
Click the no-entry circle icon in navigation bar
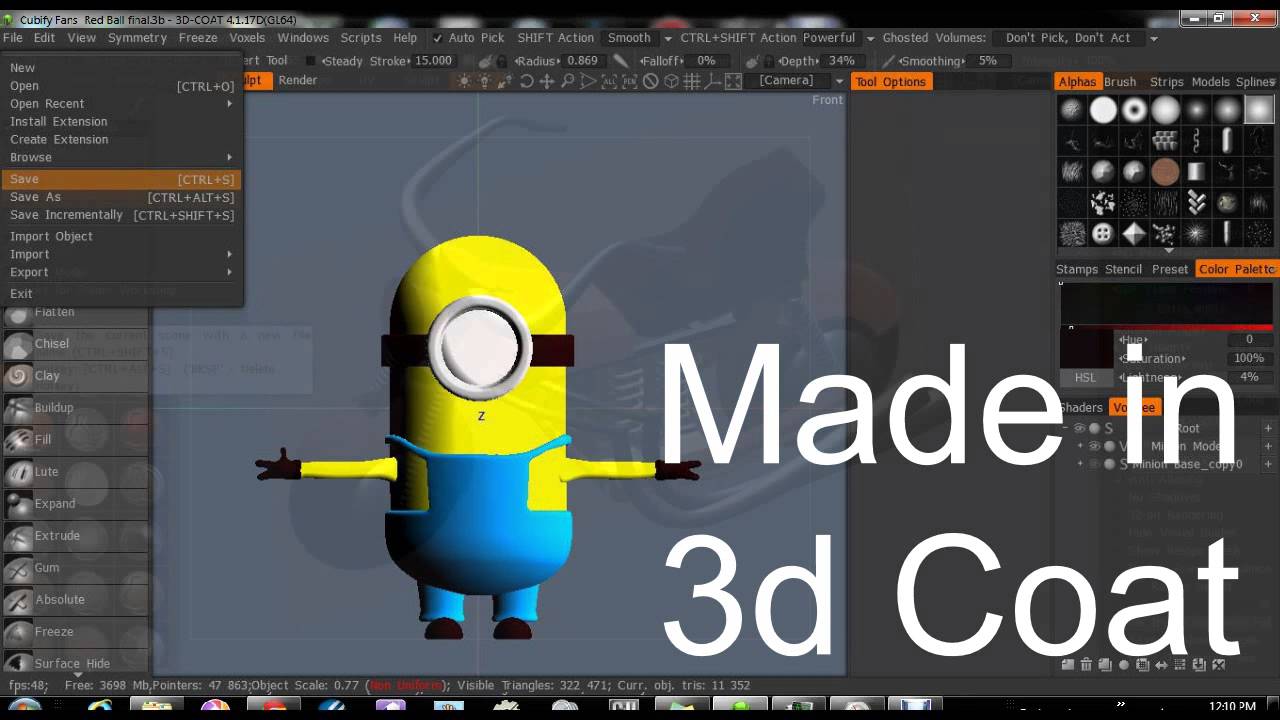pos(651,81)
